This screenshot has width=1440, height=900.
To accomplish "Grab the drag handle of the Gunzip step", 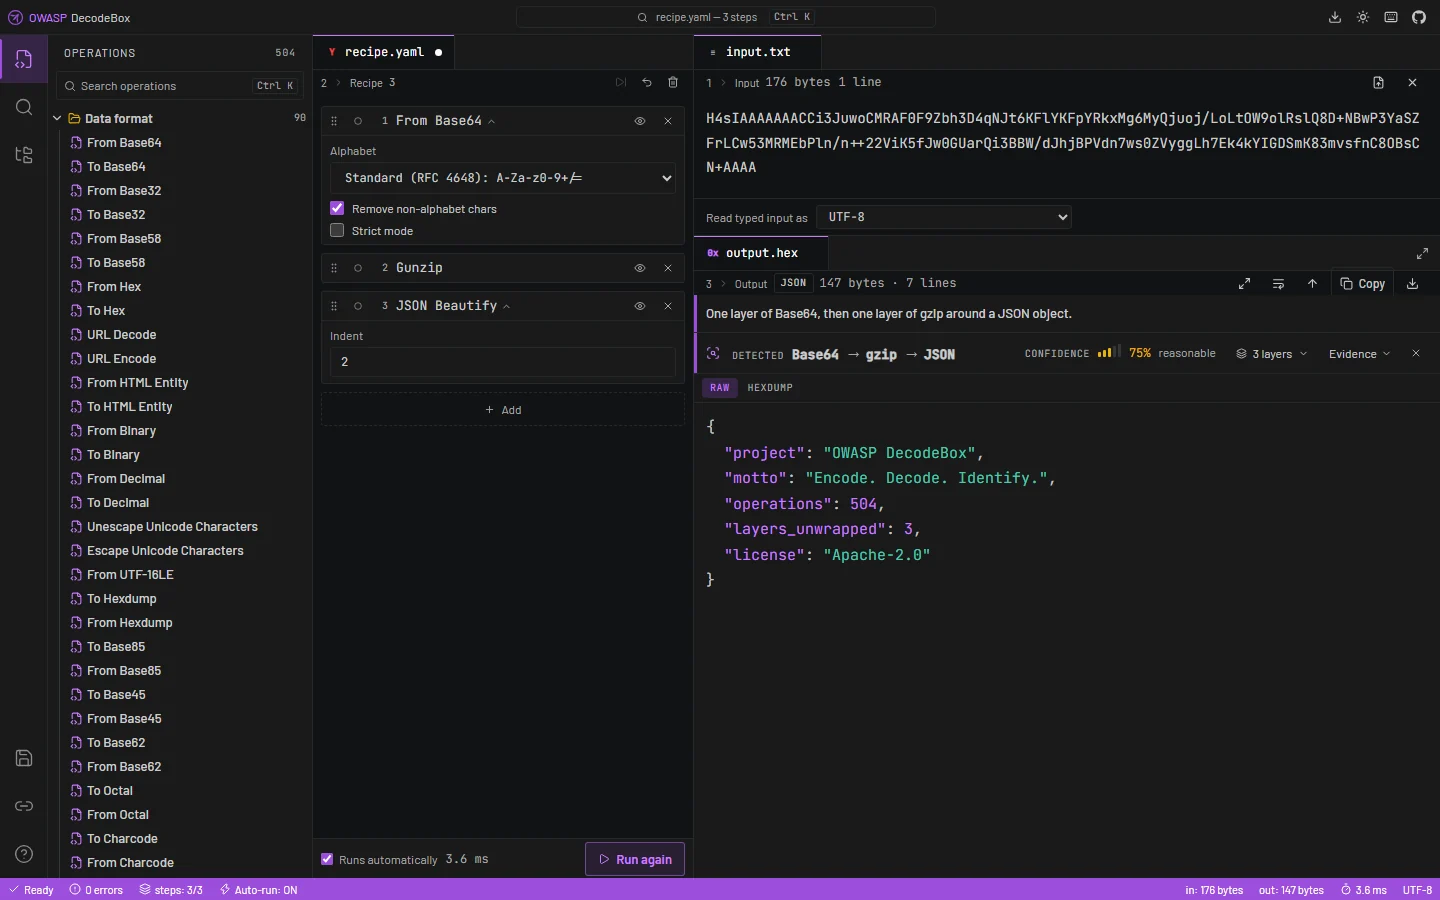I will tap(334, 268).
